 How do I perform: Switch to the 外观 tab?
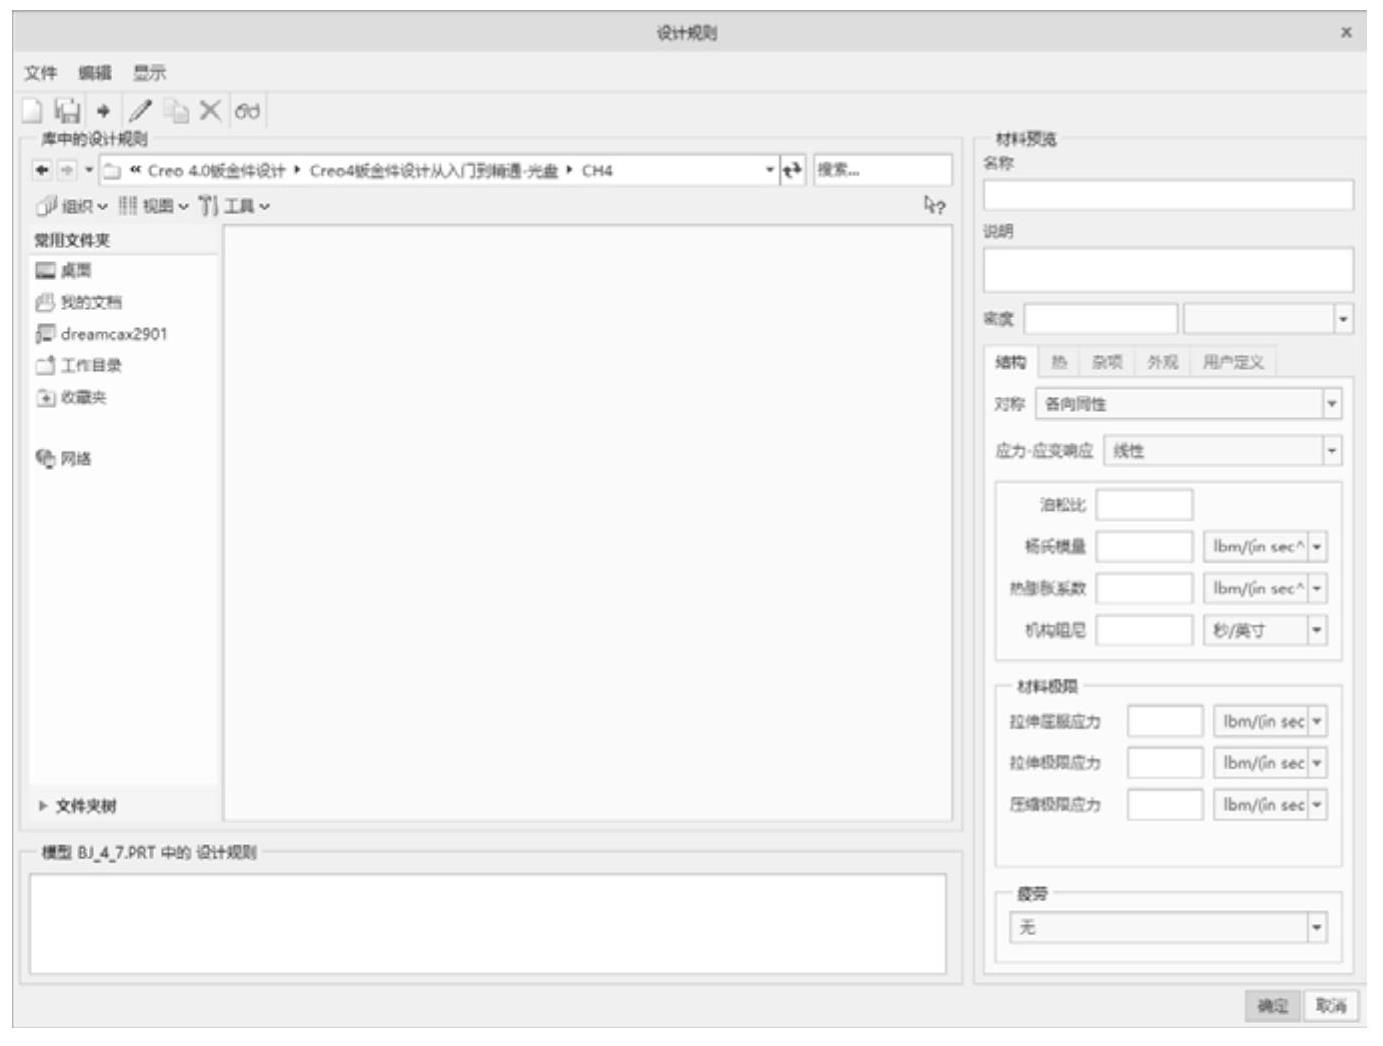tap(1162, 362)
